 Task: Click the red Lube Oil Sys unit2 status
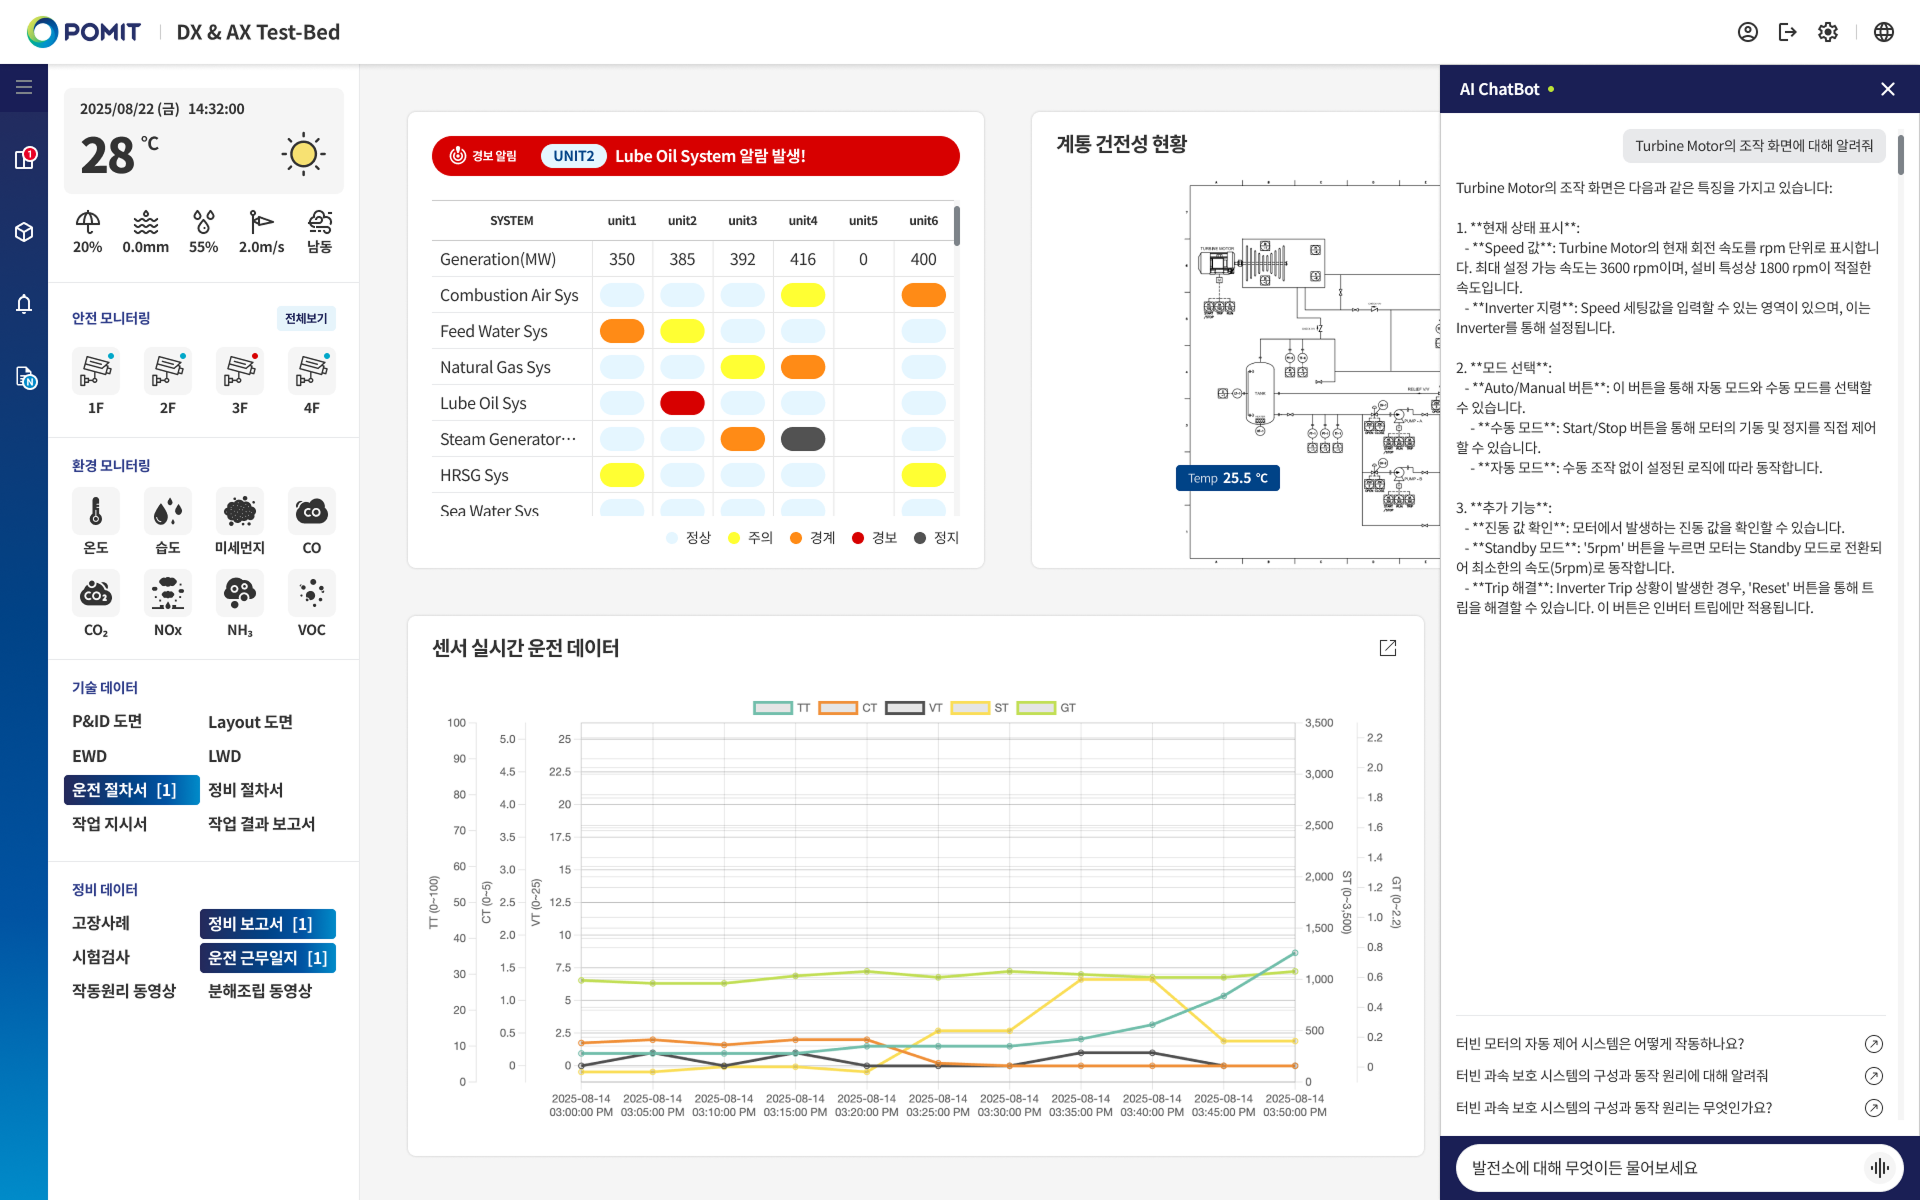[682, 403]
